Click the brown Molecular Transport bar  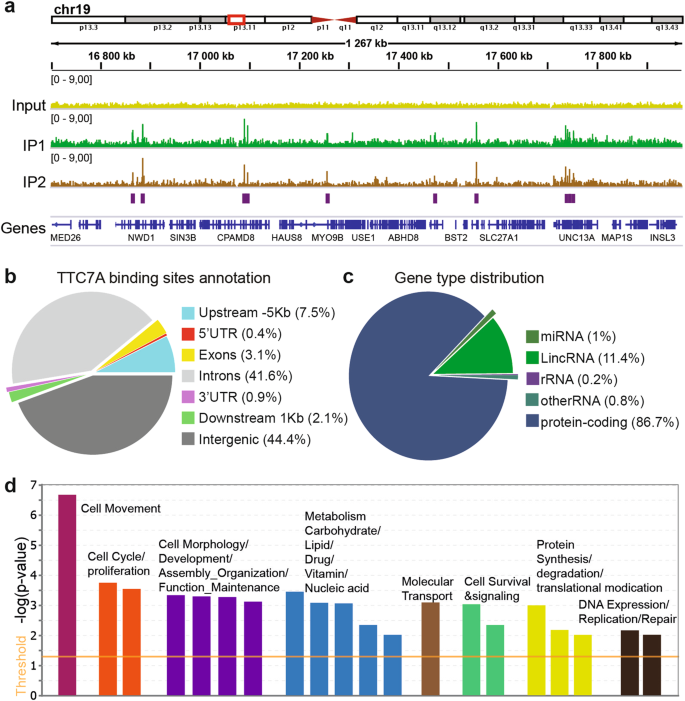pyautogui.click(x=430, y=649)
